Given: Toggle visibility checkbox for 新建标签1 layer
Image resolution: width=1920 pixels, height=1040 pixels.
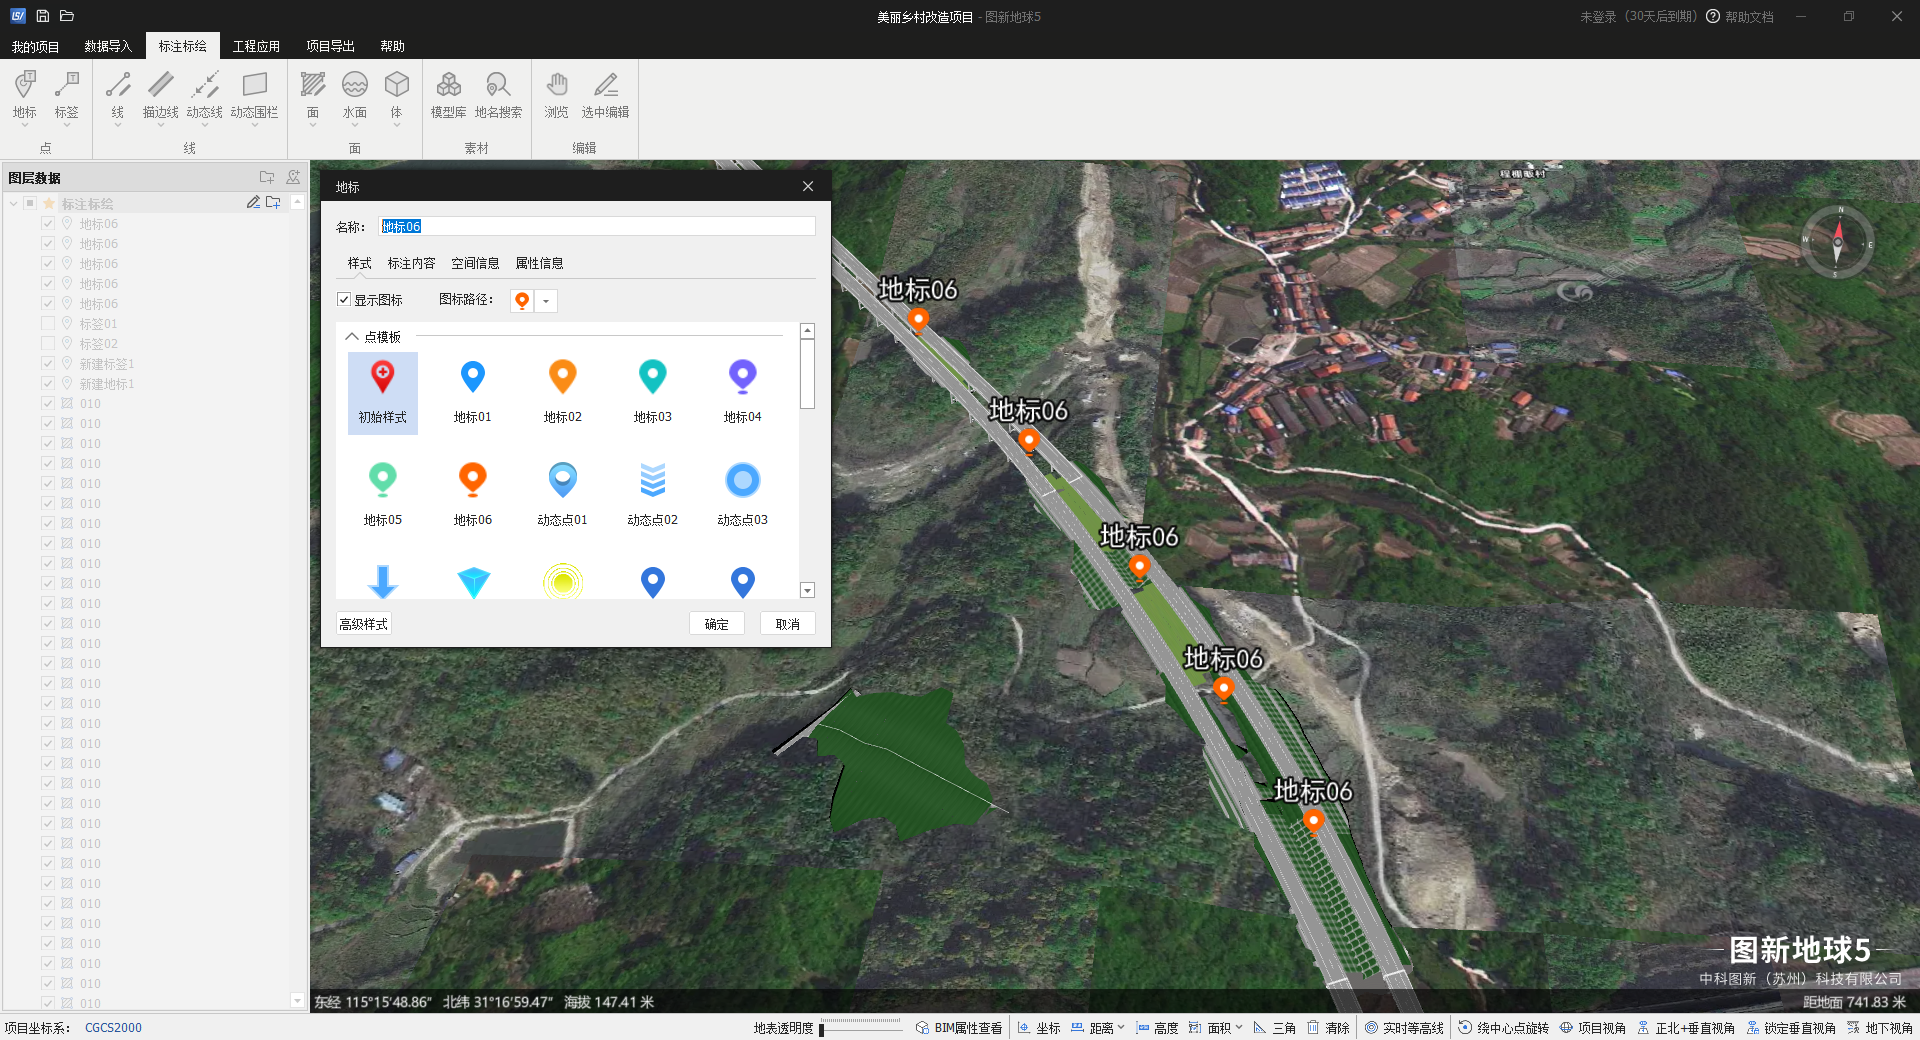Looking at the screenshot, I should click(x=48, y=364).
